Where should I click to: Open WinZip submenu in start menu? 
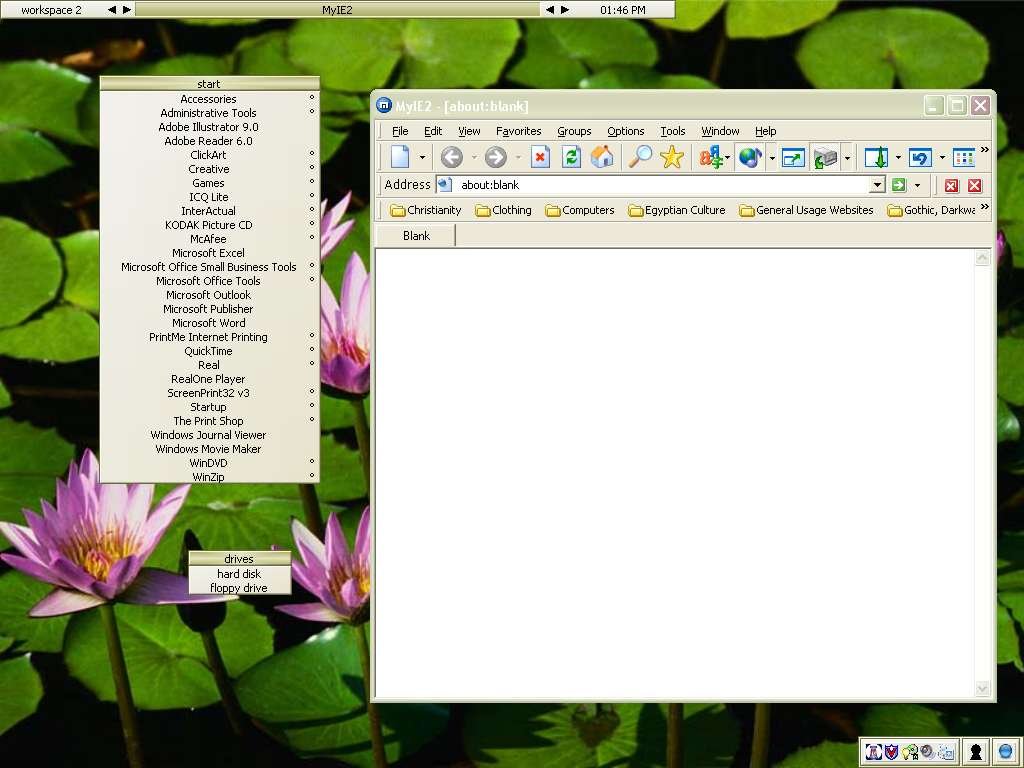point(208,477)
